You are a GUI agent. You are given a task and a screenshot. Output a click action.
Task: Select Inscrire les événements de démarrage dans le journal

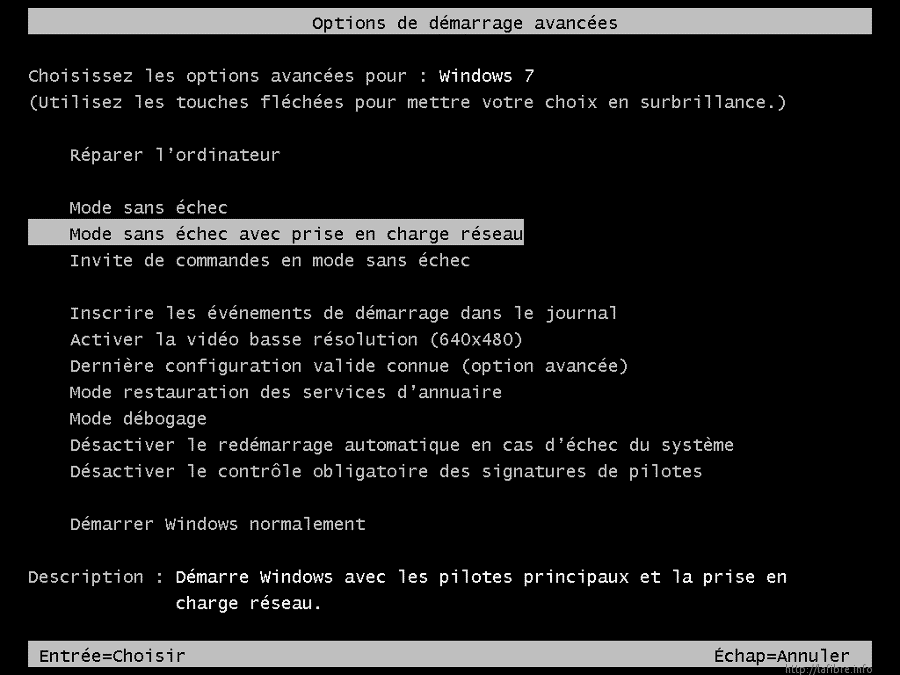(343, 313)
